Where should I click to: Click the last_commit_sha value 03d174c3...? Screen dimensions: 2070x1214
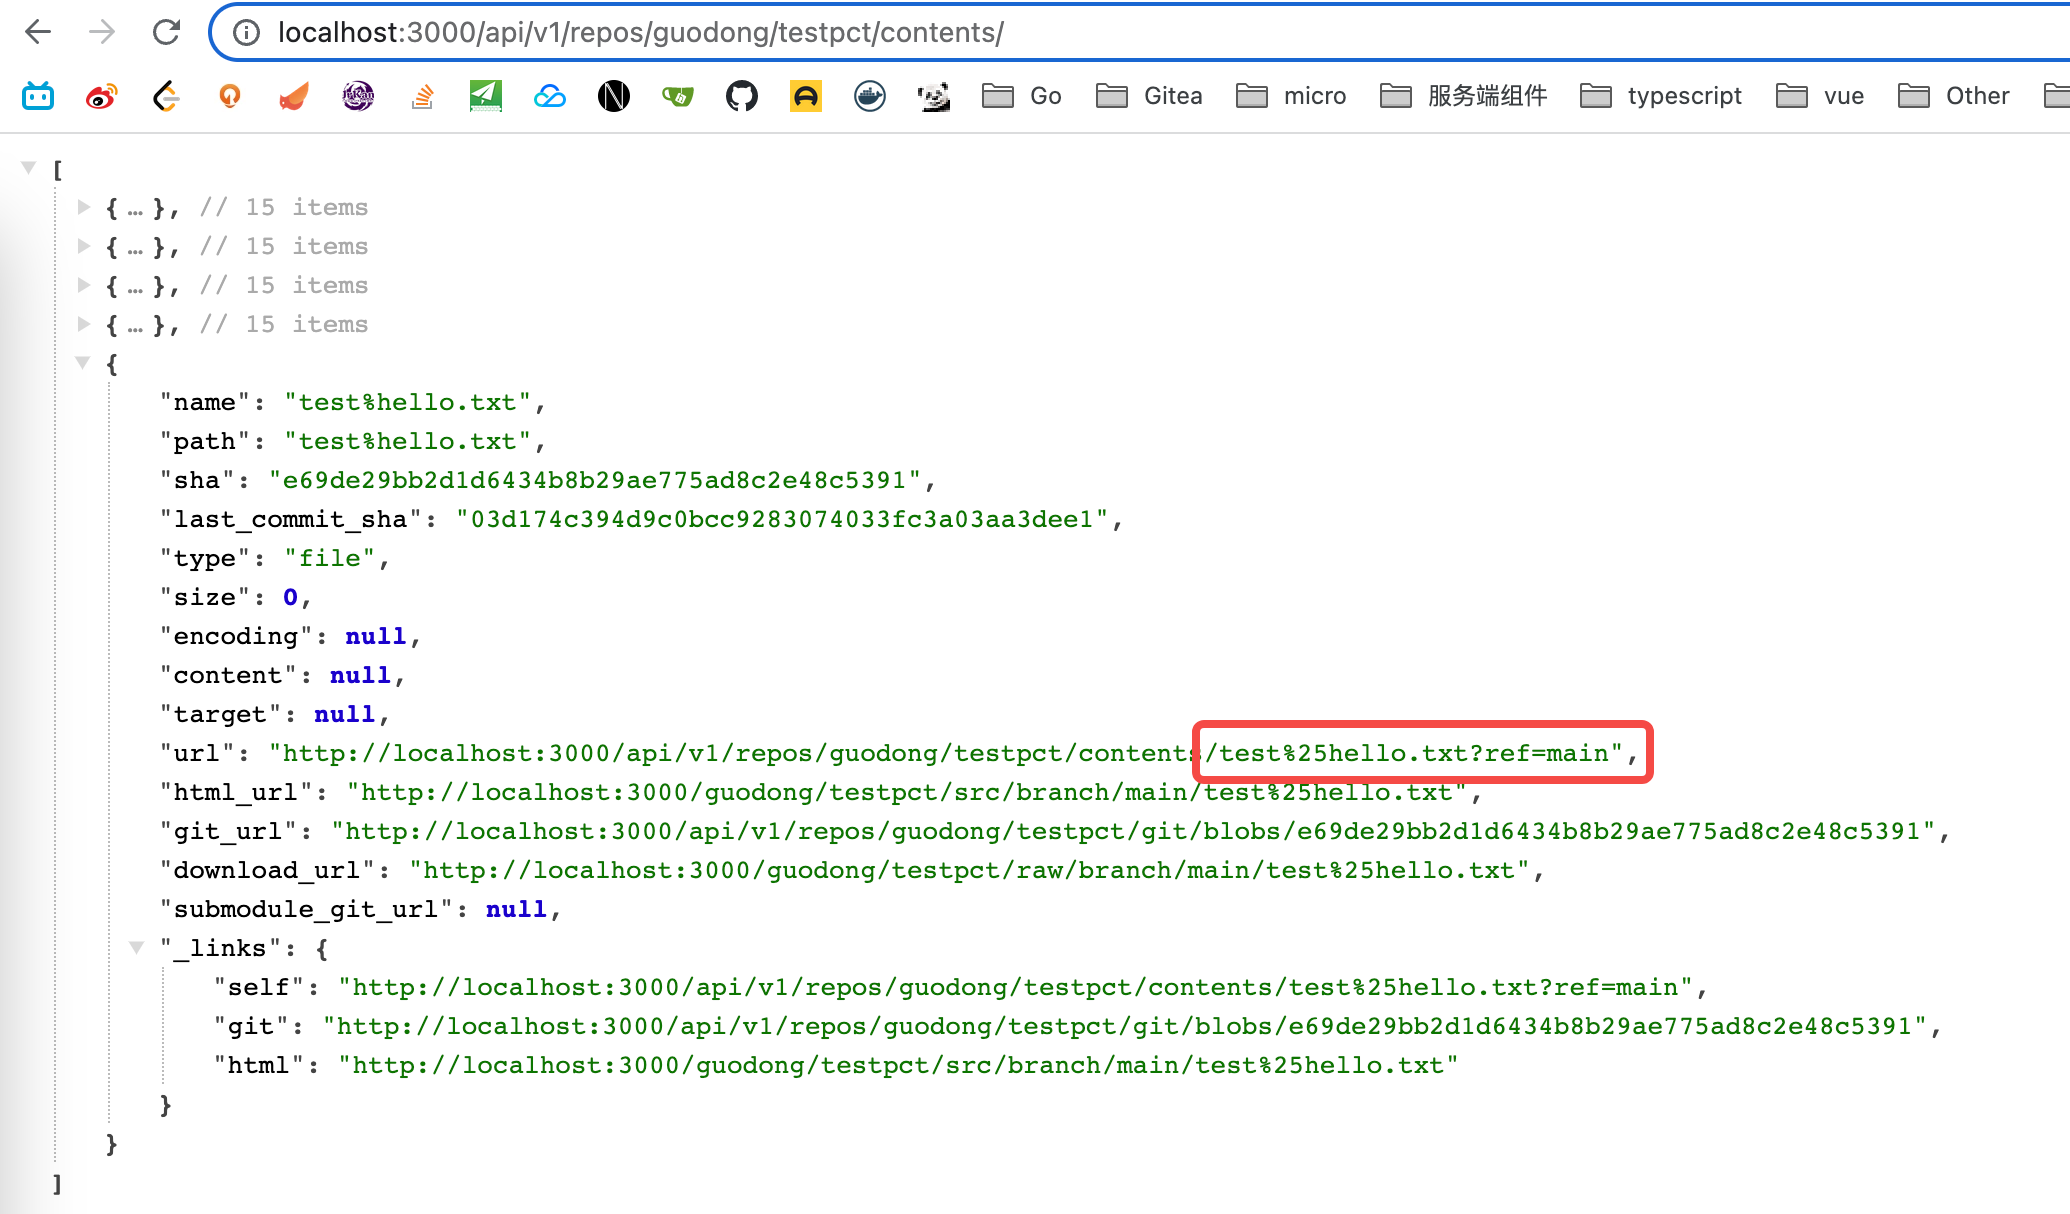pos(782,519)
